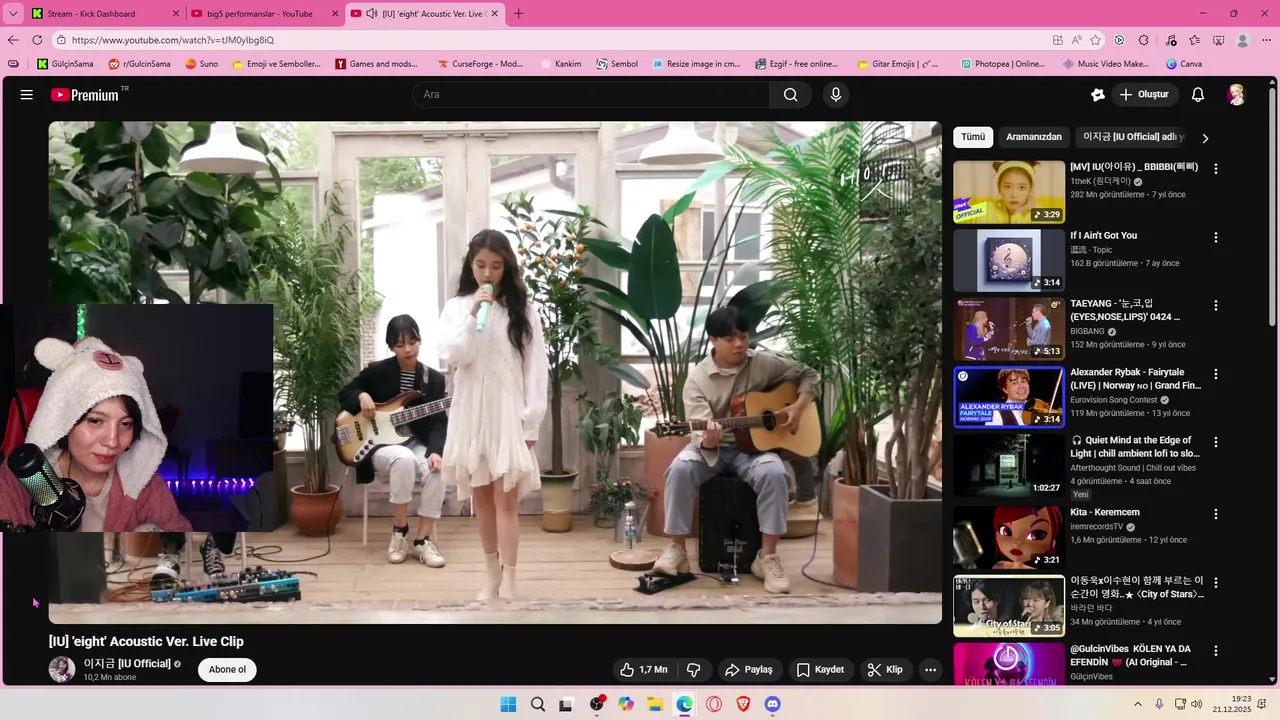Viewport: 1280px width, 720px height.
Task: Open Oluştur create menu
Action: pyautogui.click(x=1144, y=95)
